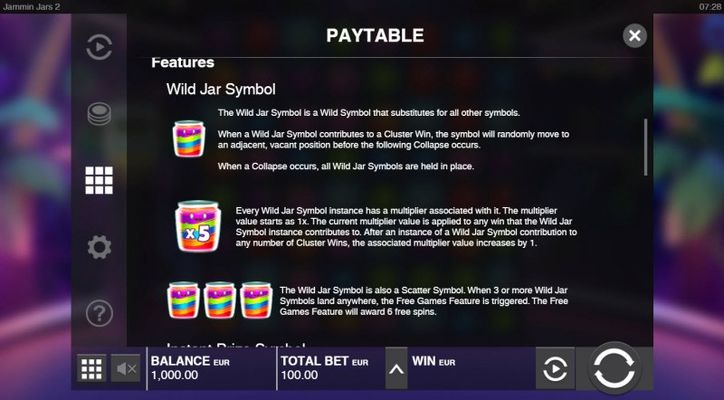This screenshot has height=400, width=724.
Task: Select the paytable grid icon in the sidebar
Action: pyautogui.click(x=99, y=180)
